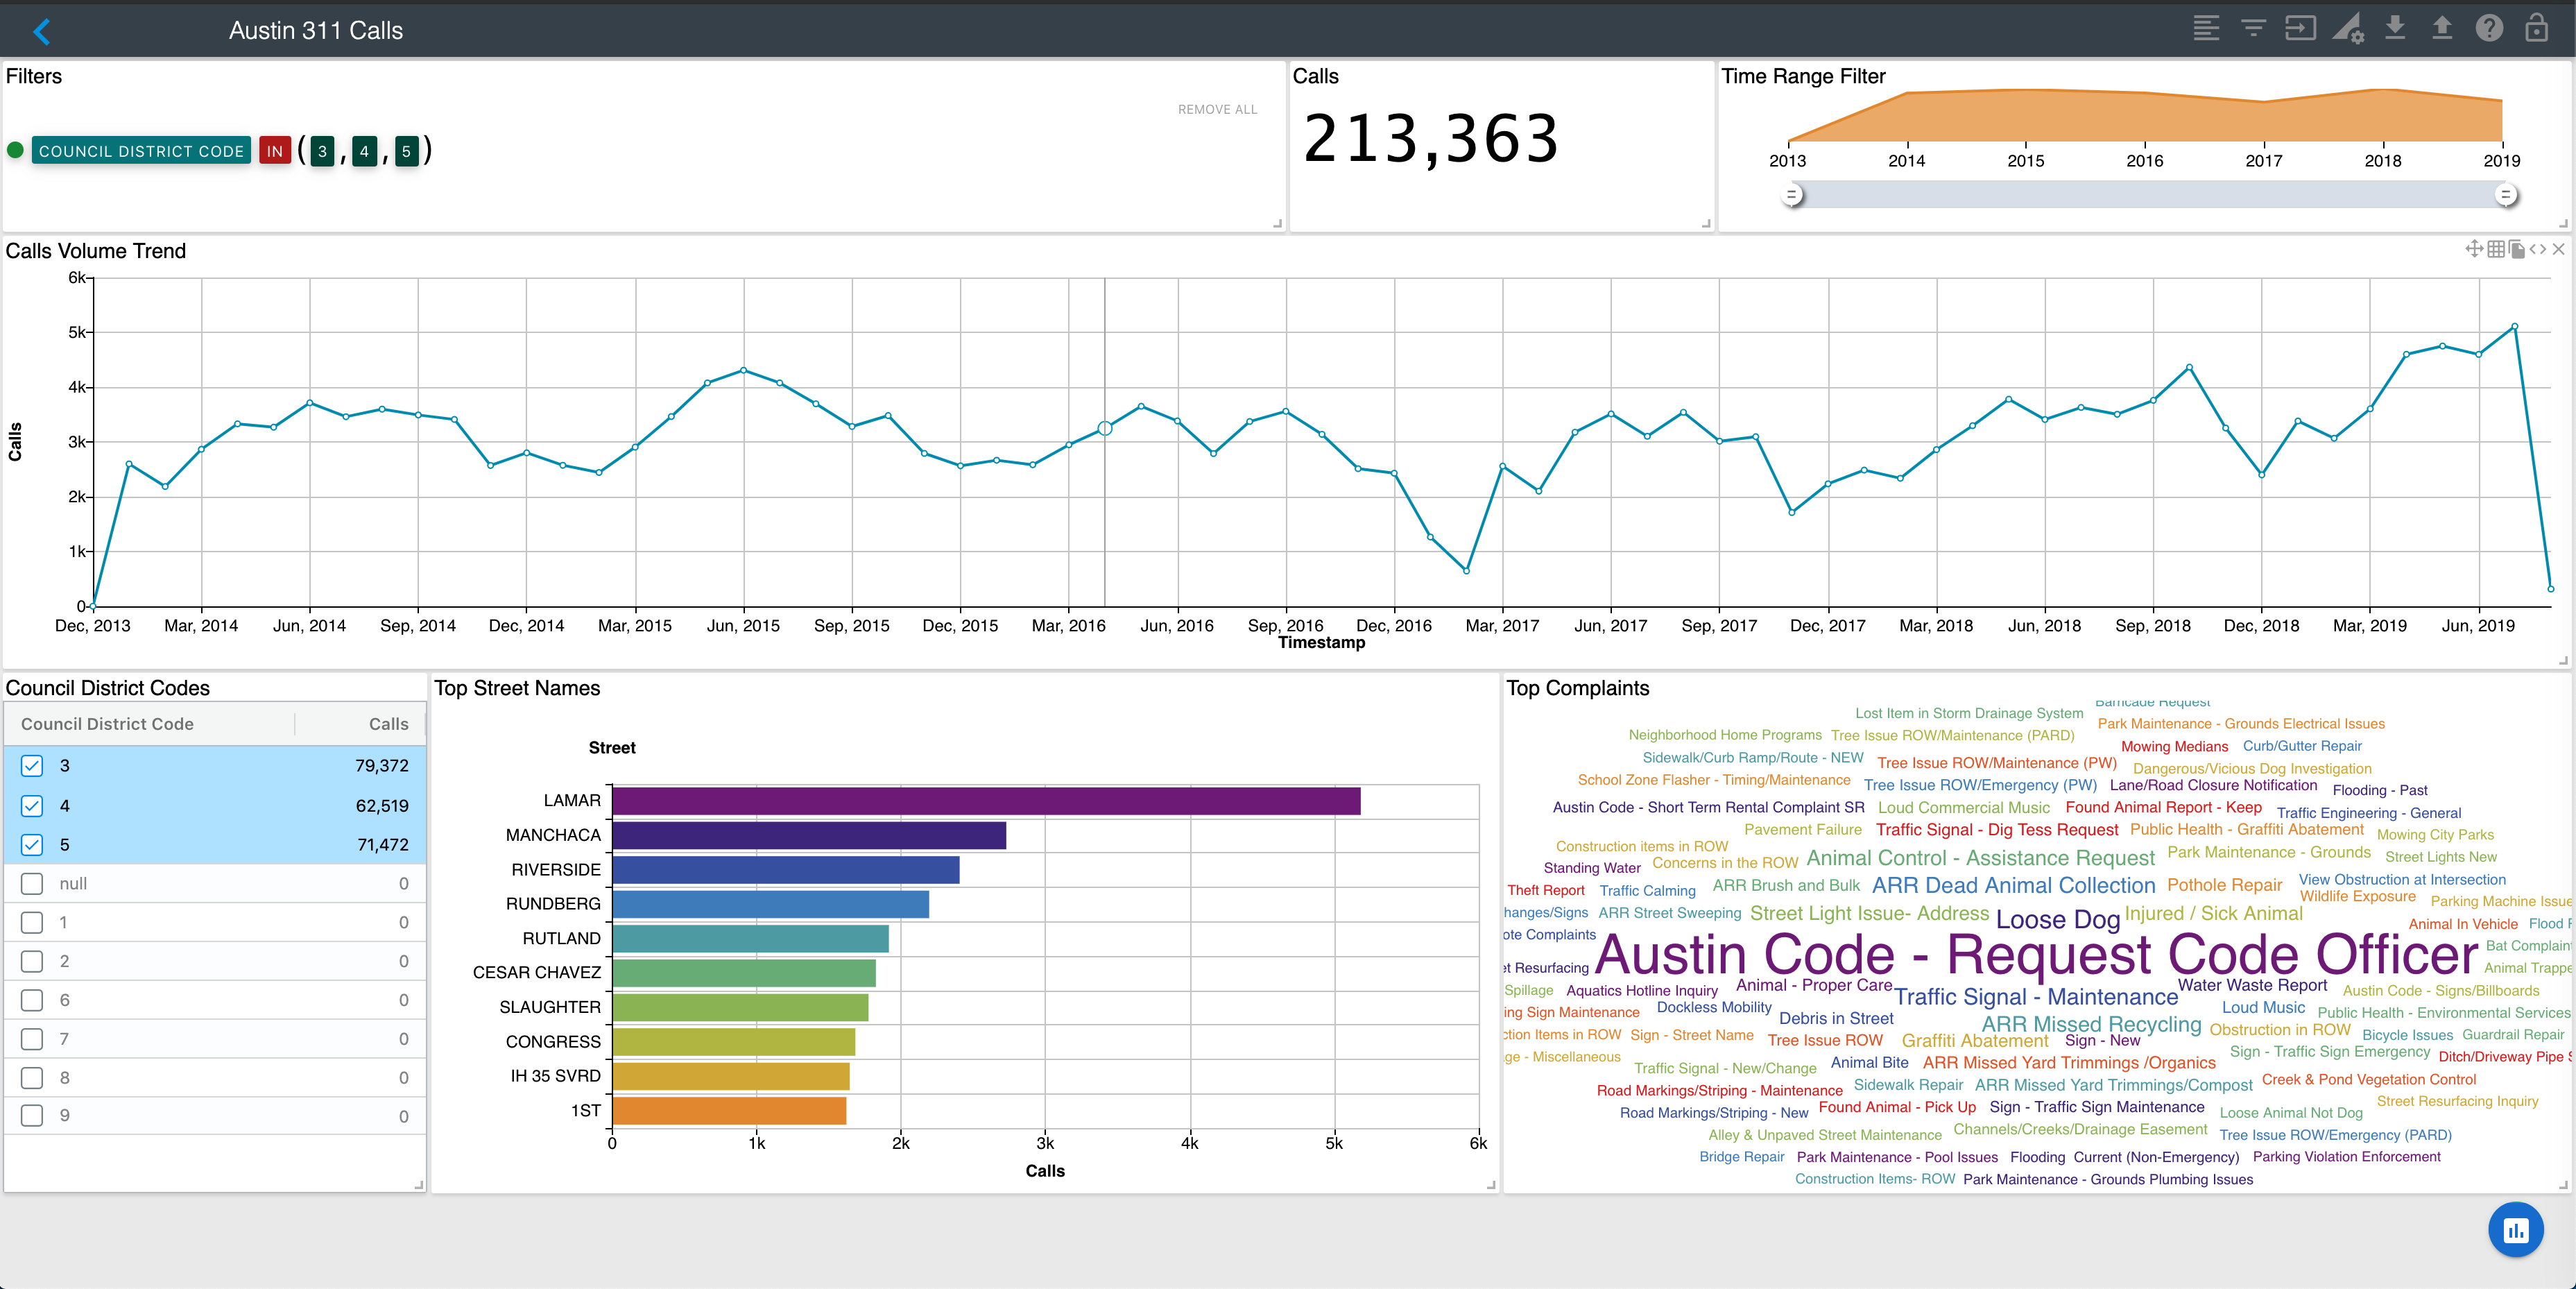The width and height of the screenshot is (2576, 1289).
Task: Check council district 2 checkbox
Action: click(32, 961)
